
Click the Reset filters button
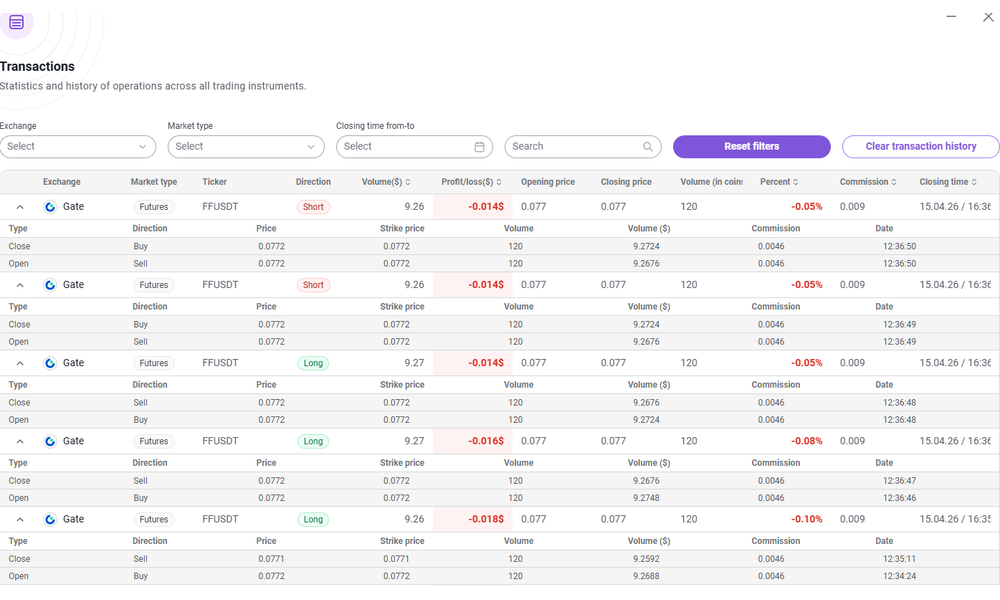752,147
